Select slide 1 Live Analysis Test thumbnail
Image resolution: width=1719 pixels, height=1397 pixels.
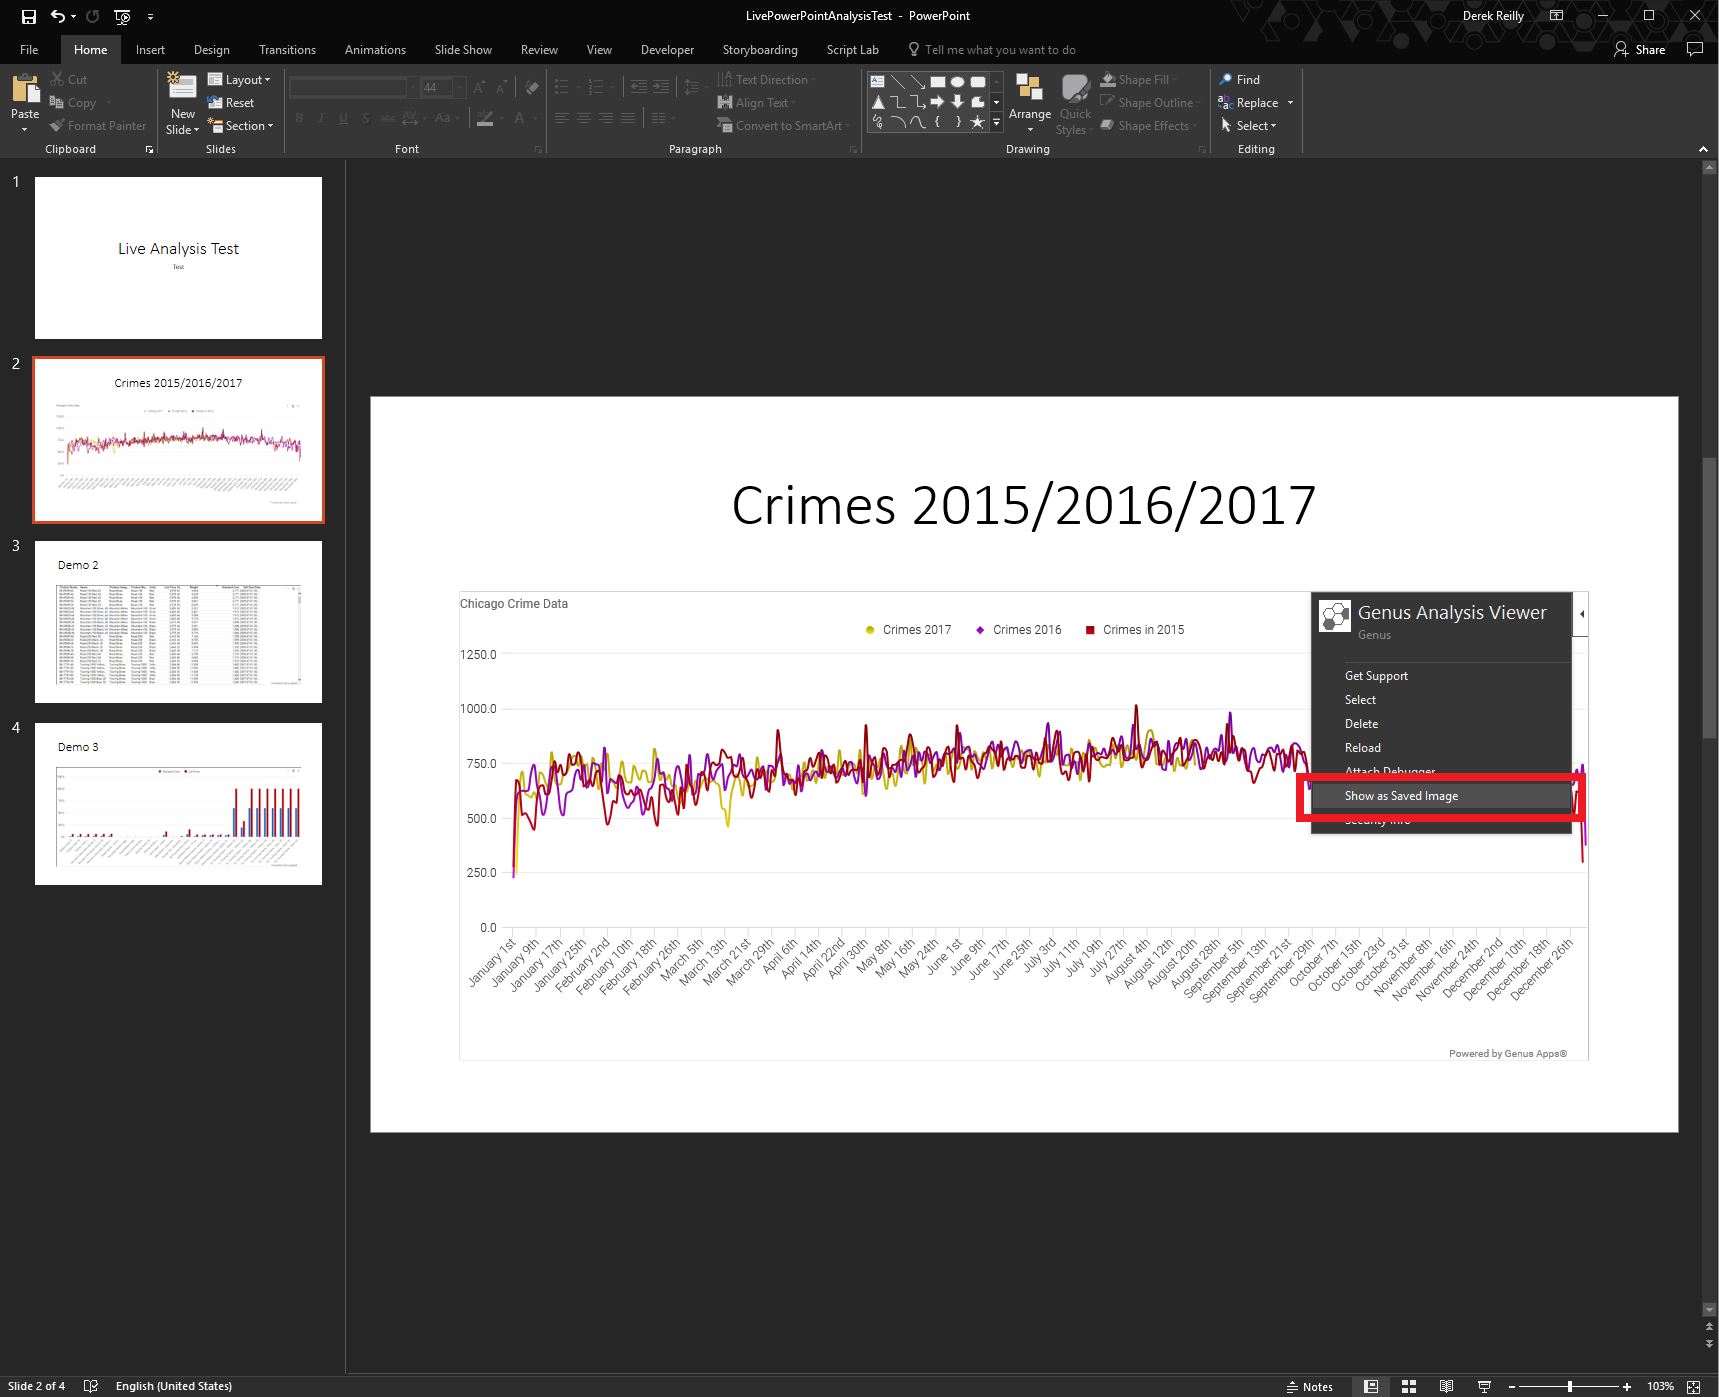pos(178,258)
